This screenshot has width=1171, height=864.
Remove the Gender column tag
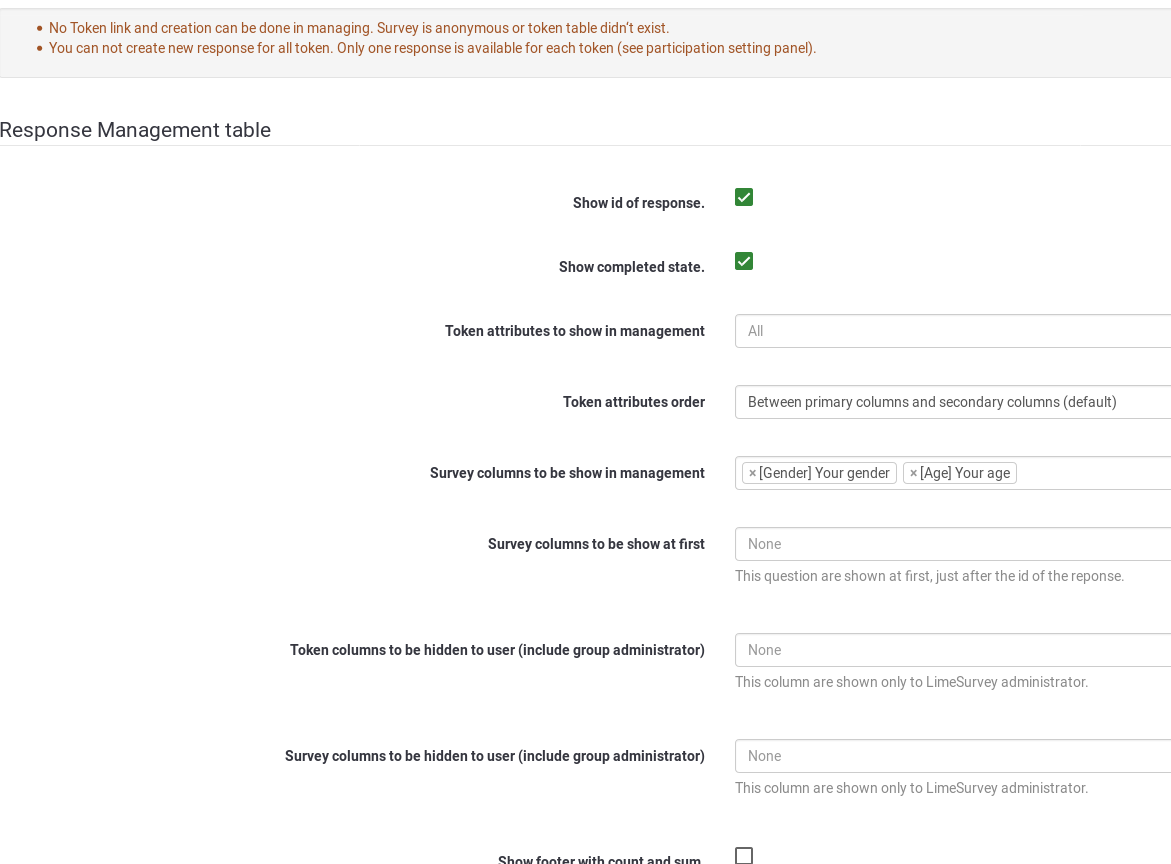tap(753, 473)
